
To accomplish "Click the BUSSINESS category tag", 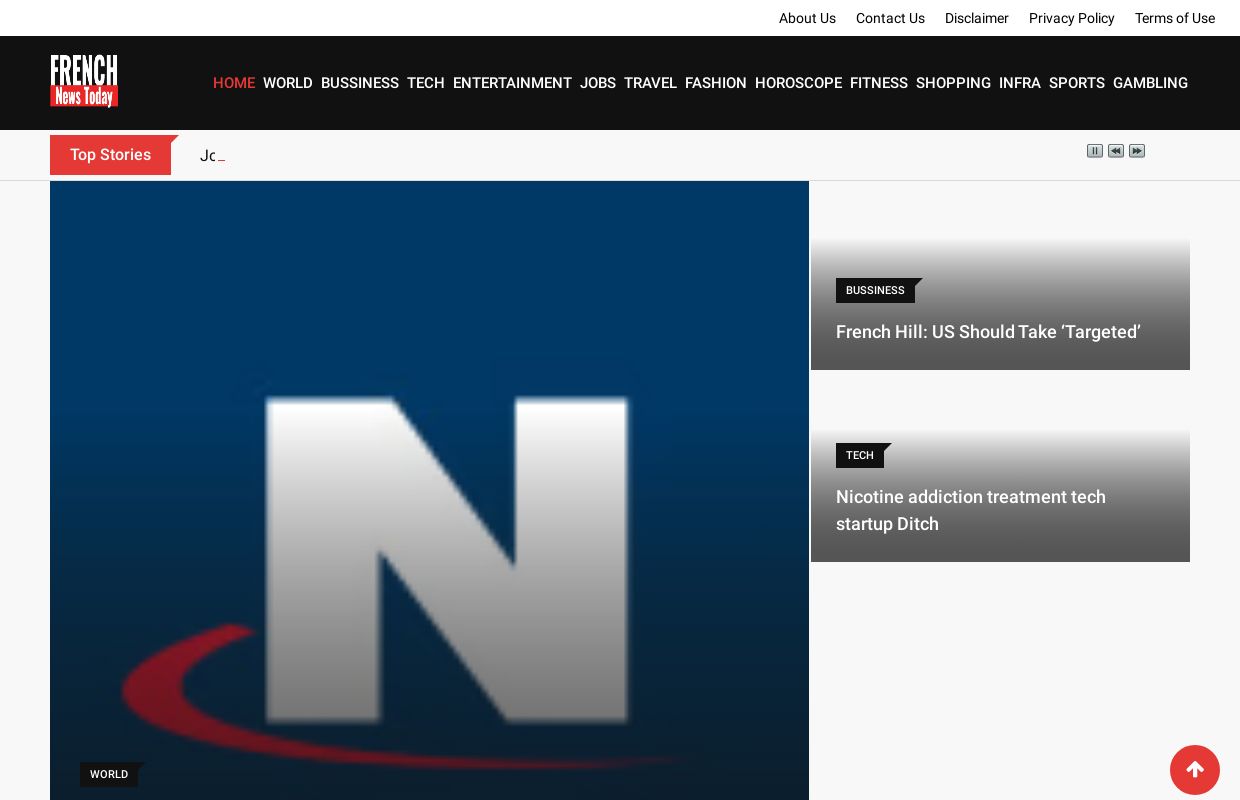I will point(875,290).
